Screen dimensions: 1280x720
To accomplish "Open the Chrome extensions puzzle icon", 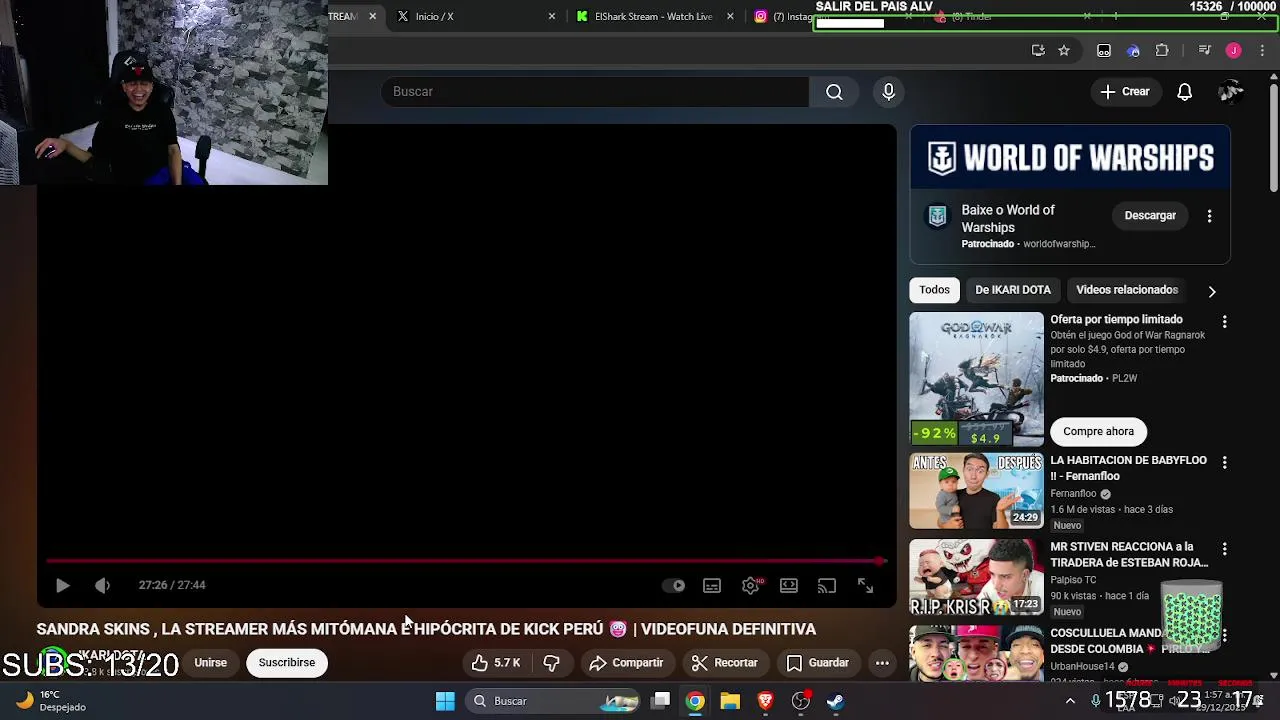I will (1162, 51).
